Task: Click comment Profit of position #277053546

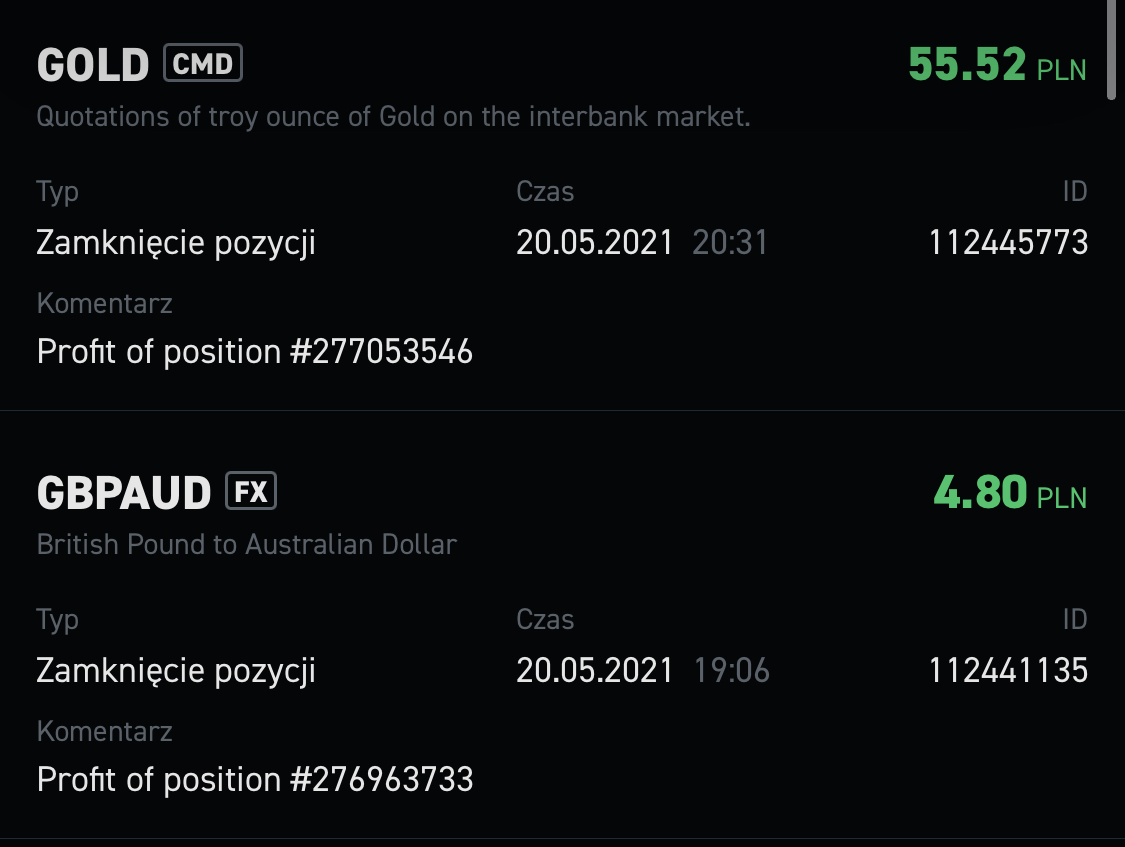Action: point(255,351)
